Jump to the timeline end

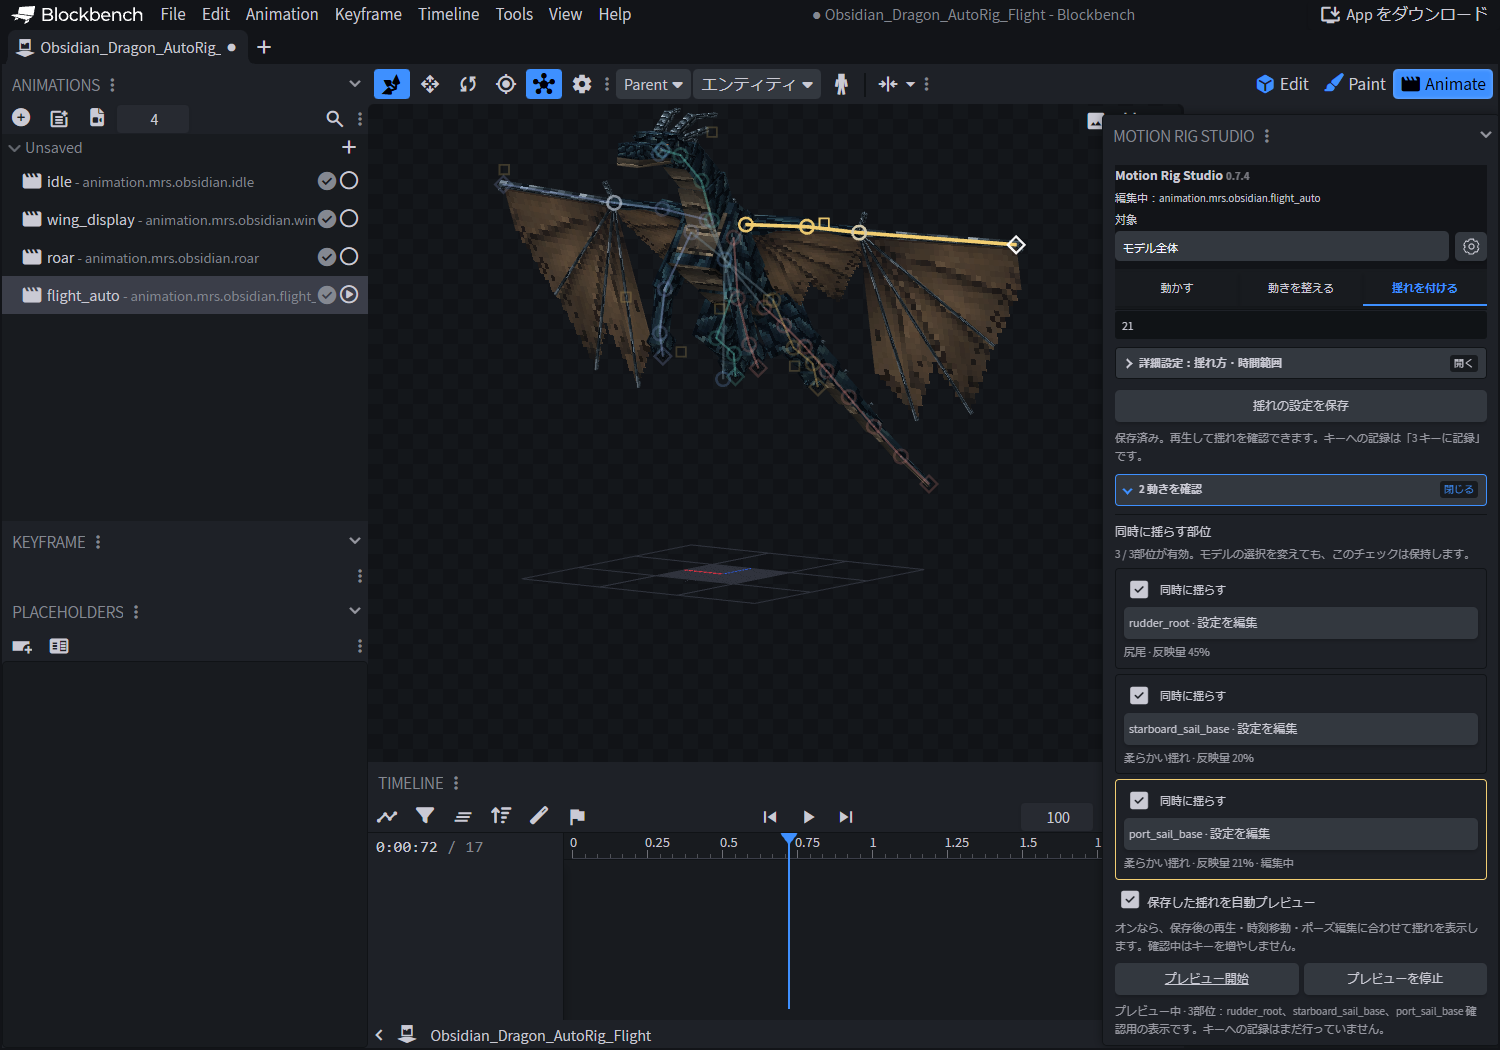point(846,817)
